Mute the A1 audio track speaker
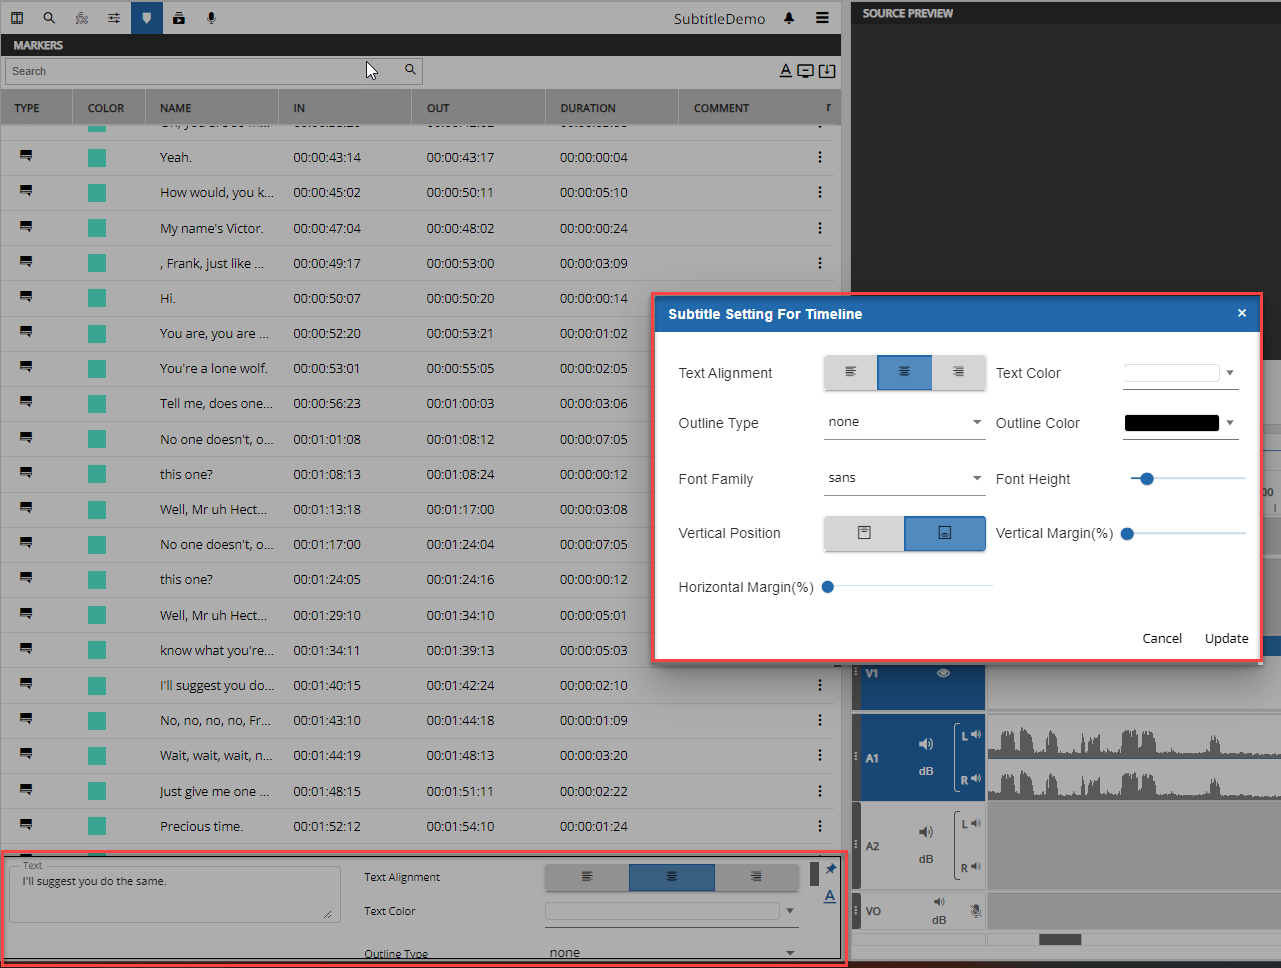 [x=926, y=744]
